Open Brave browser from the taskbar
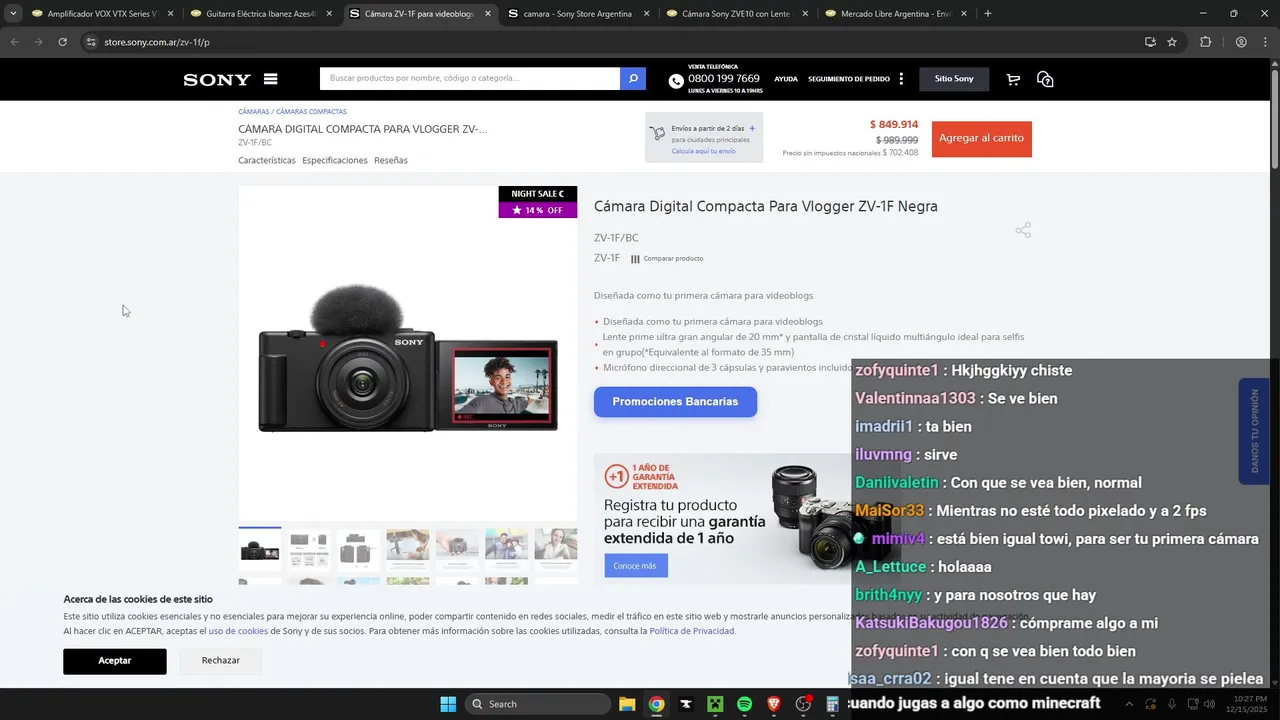This screenshot has height=720, width=1280. 774,704
